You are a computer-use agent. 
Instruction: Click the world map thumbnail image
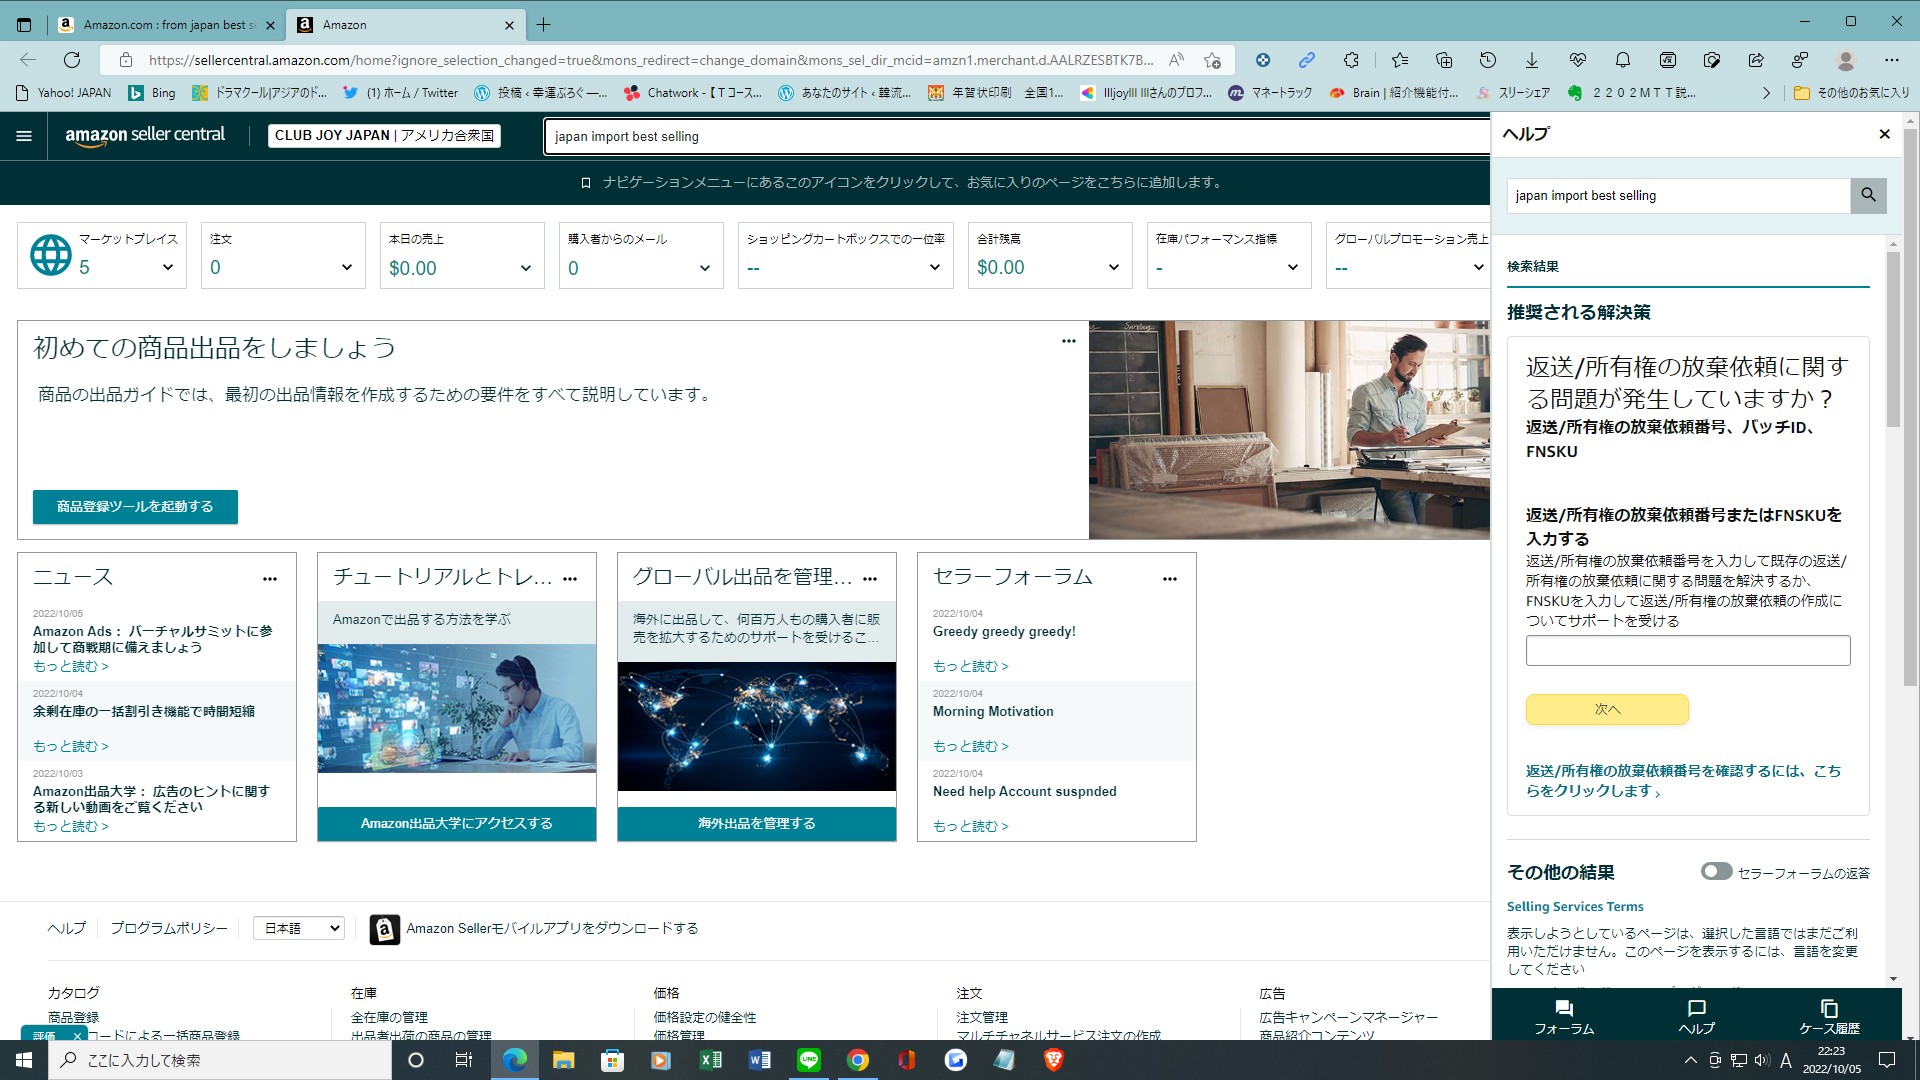tap(757, 727)
